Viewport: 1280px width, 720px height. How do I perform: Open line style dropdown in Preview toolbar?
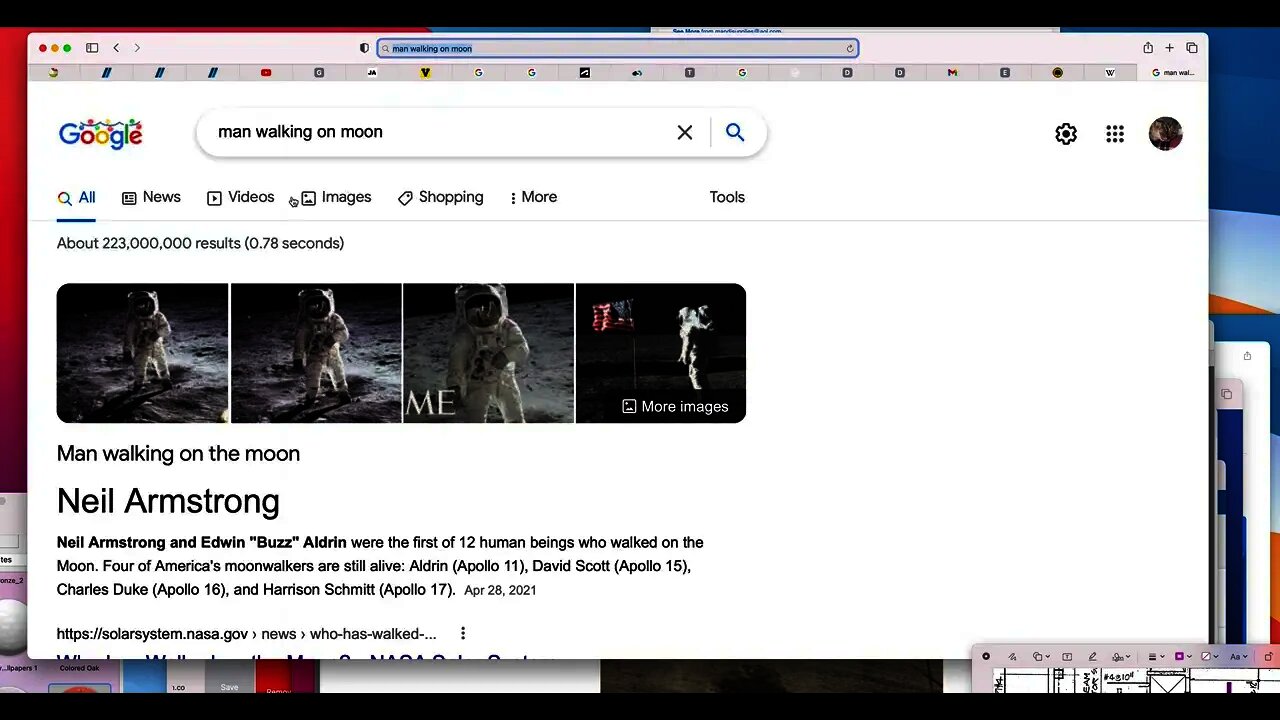1156,657
